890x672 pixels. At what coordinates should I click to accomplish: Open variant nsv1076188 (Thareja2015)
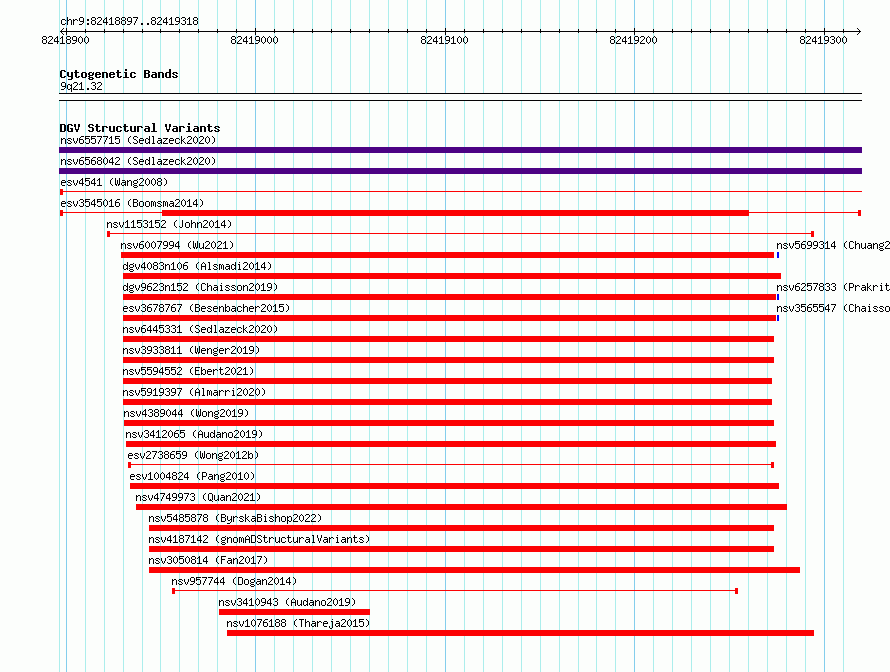point(298,623)
